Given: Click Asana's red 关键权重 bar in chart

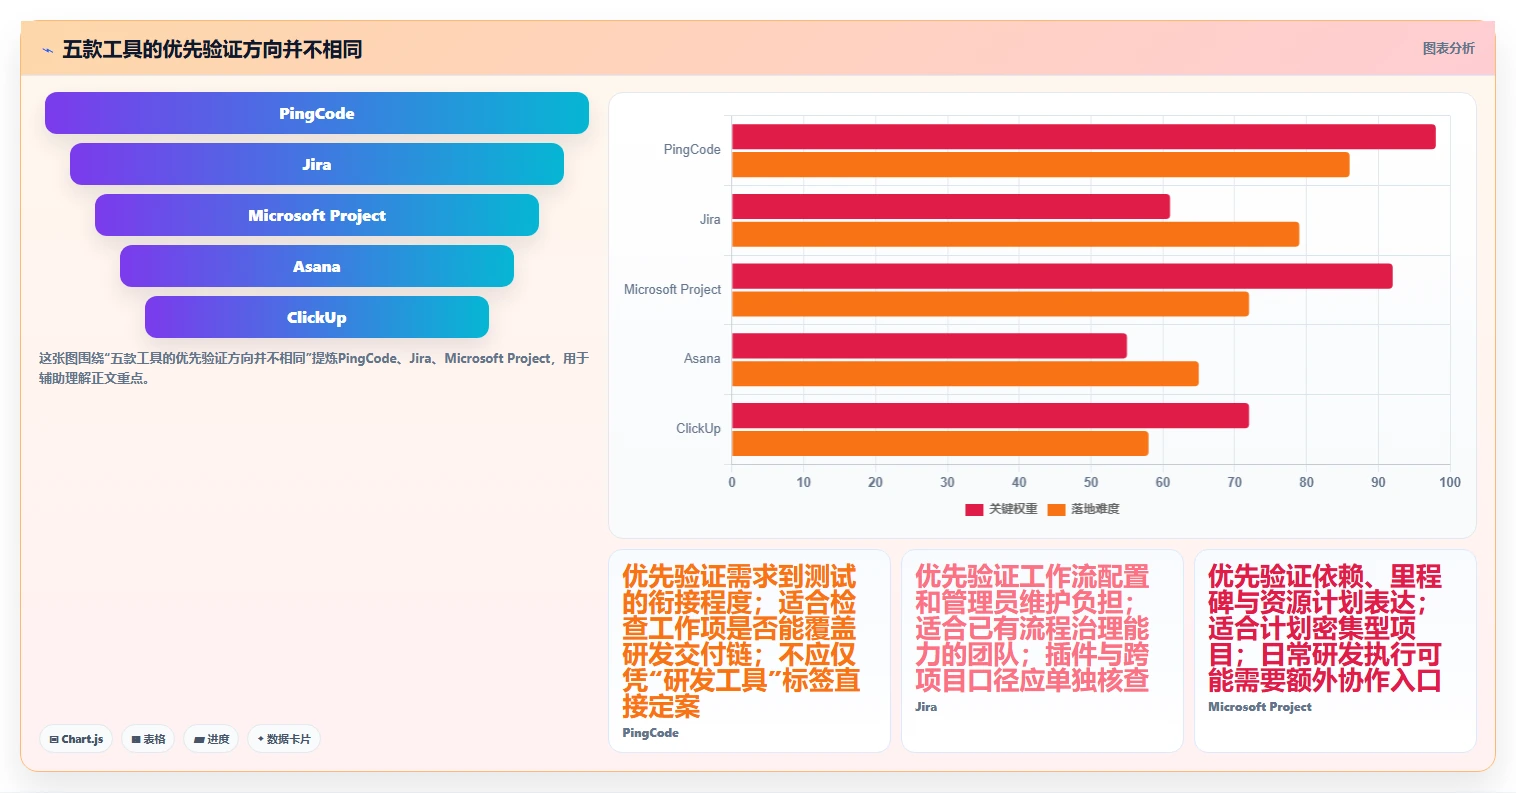Looking at the screenshot, I should [x=929, y=346].
